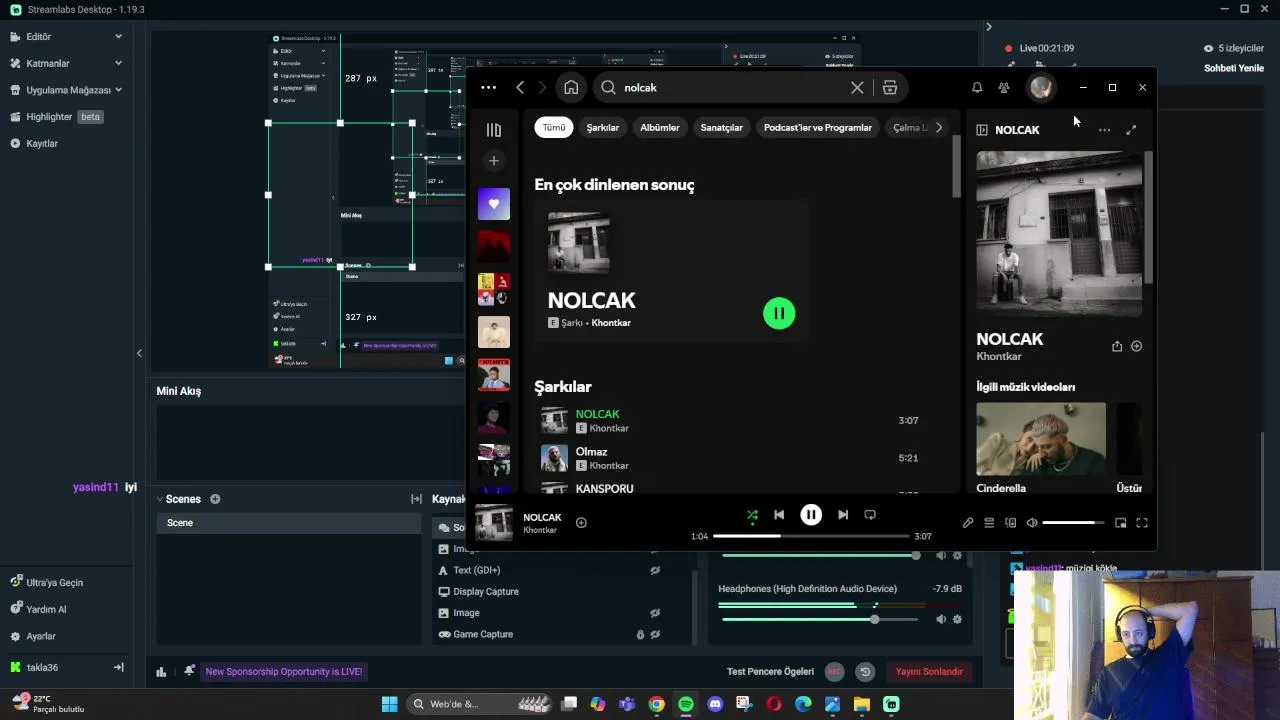Open Liked Songs heart tile
The image size is (1280, 720).
[494, 204]
